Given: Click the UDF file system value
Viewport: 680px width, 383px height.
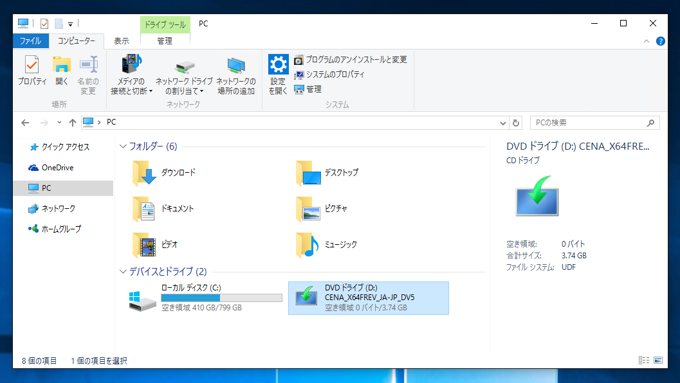Looking at the screenshot, I should (569, 267).
